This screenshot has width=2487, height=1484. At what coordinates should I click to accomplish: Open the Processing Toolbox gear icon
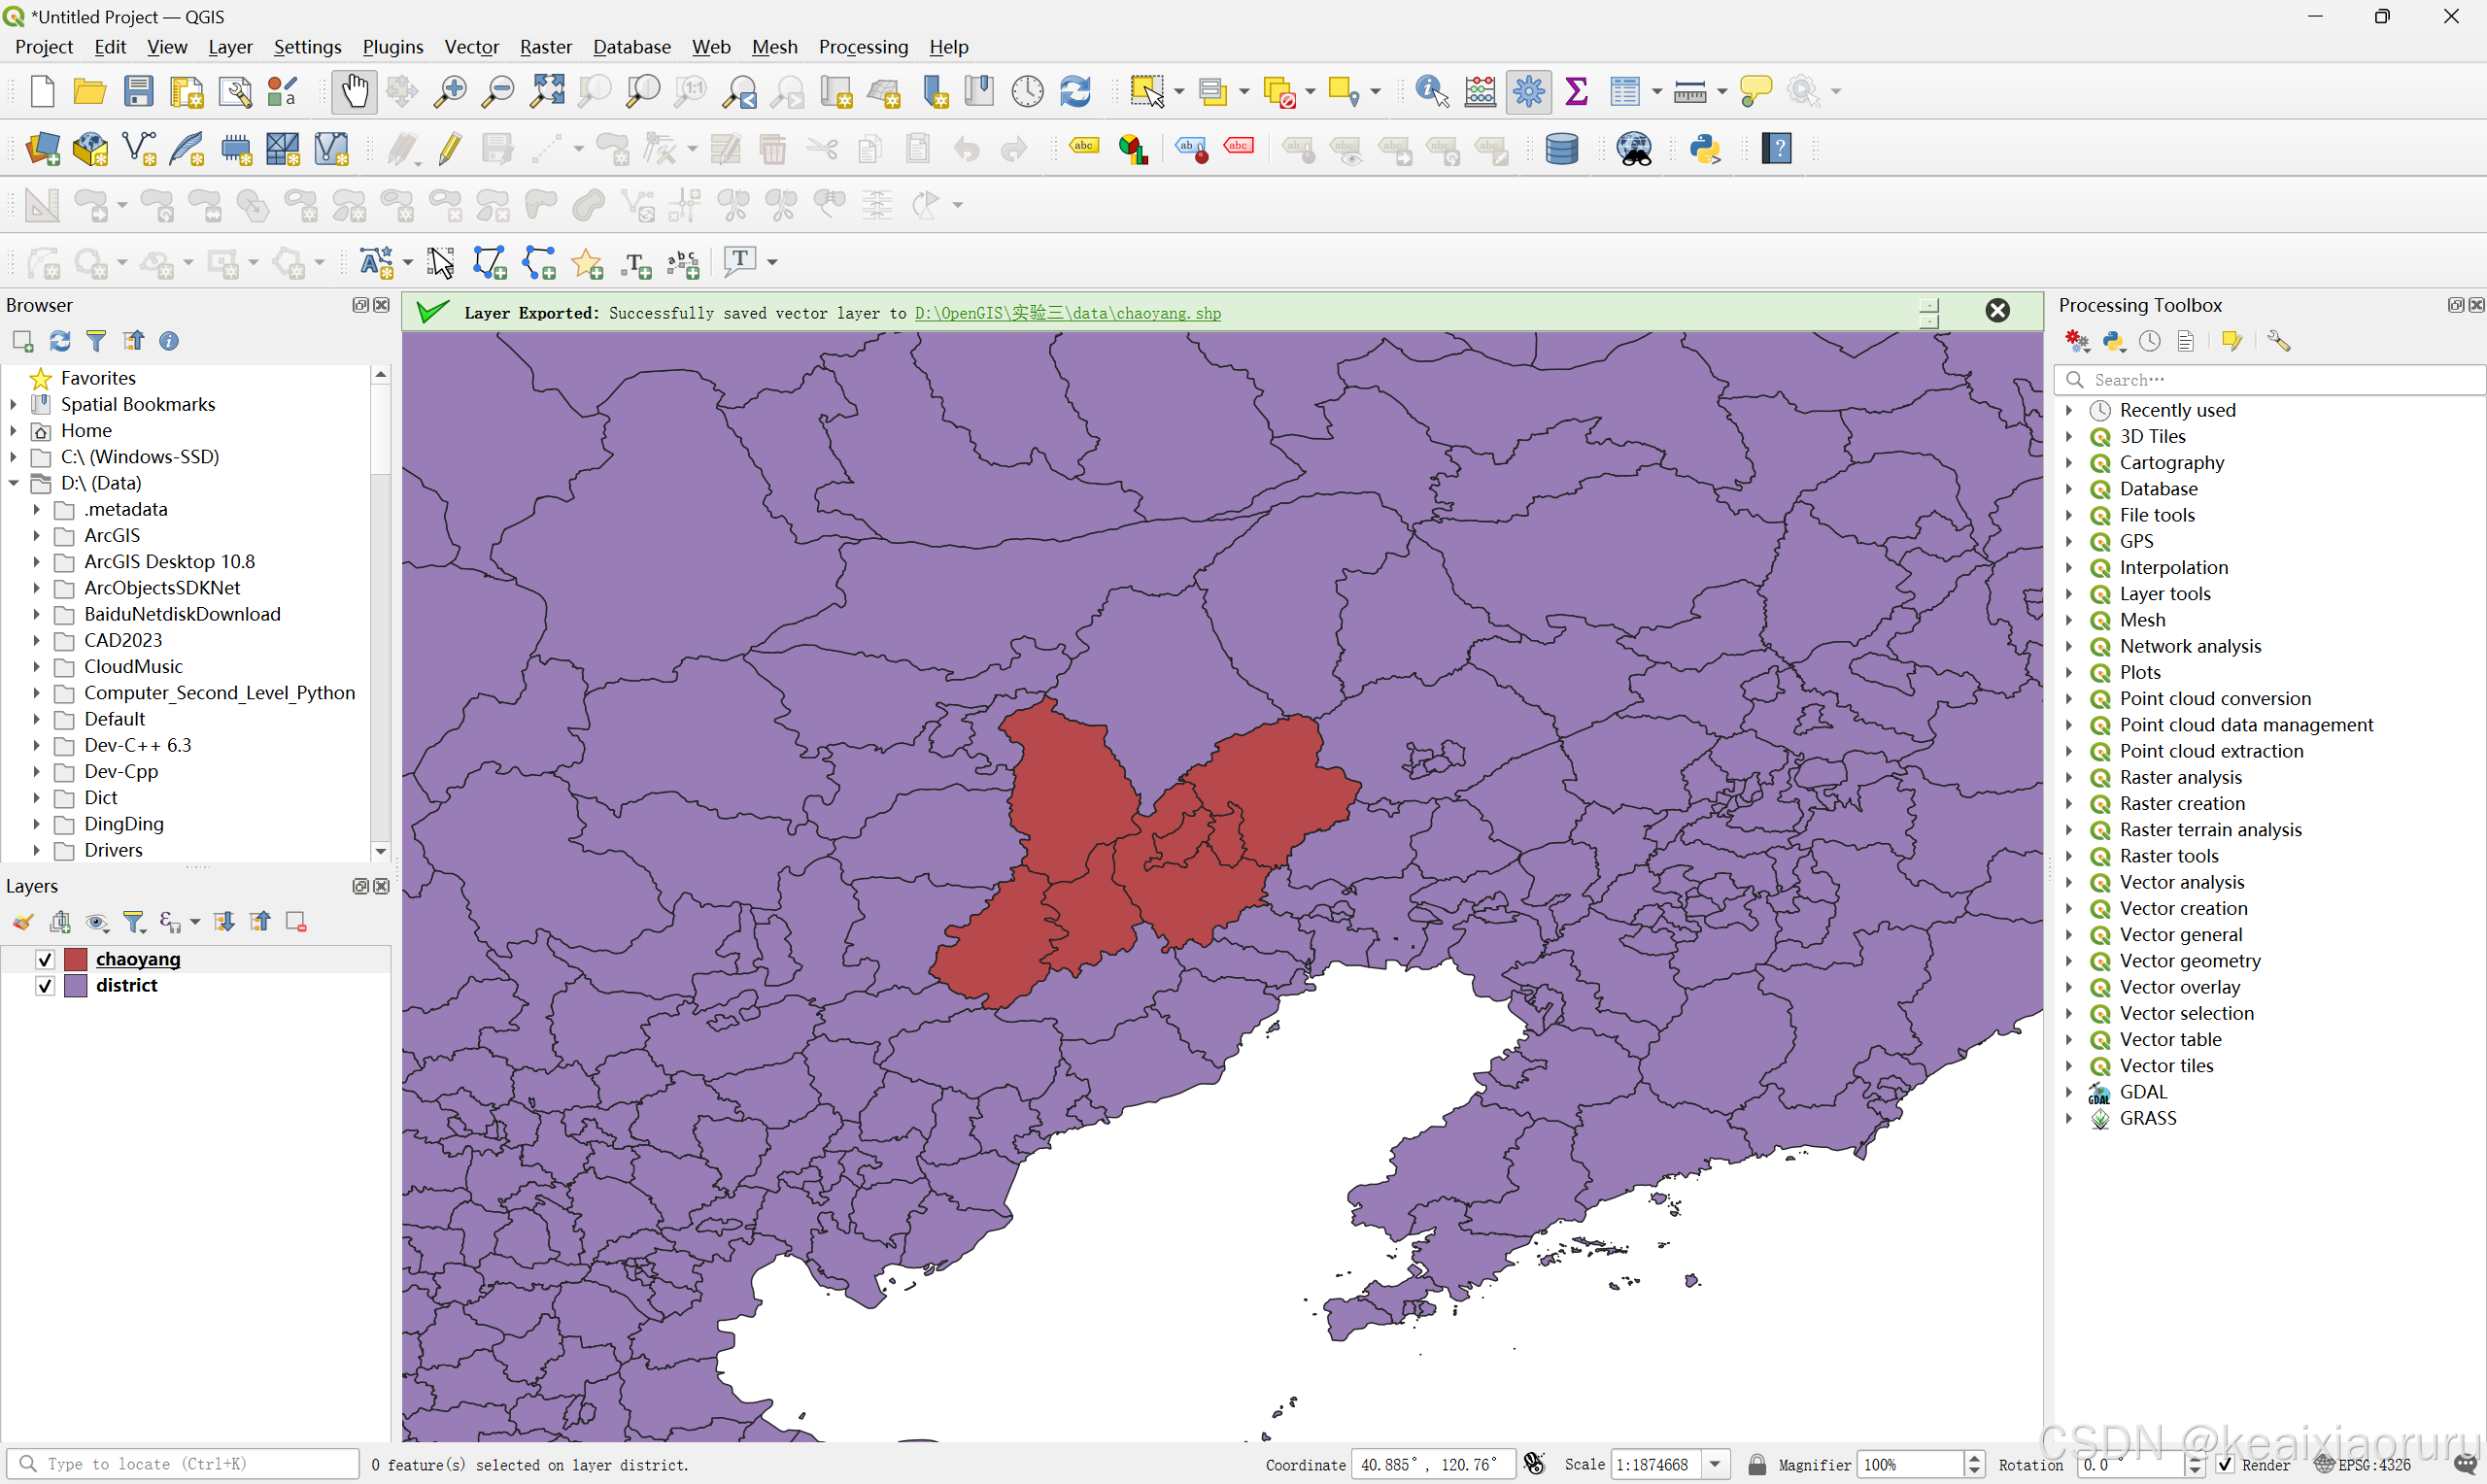pyautogui.click(x=1529, y=92)
